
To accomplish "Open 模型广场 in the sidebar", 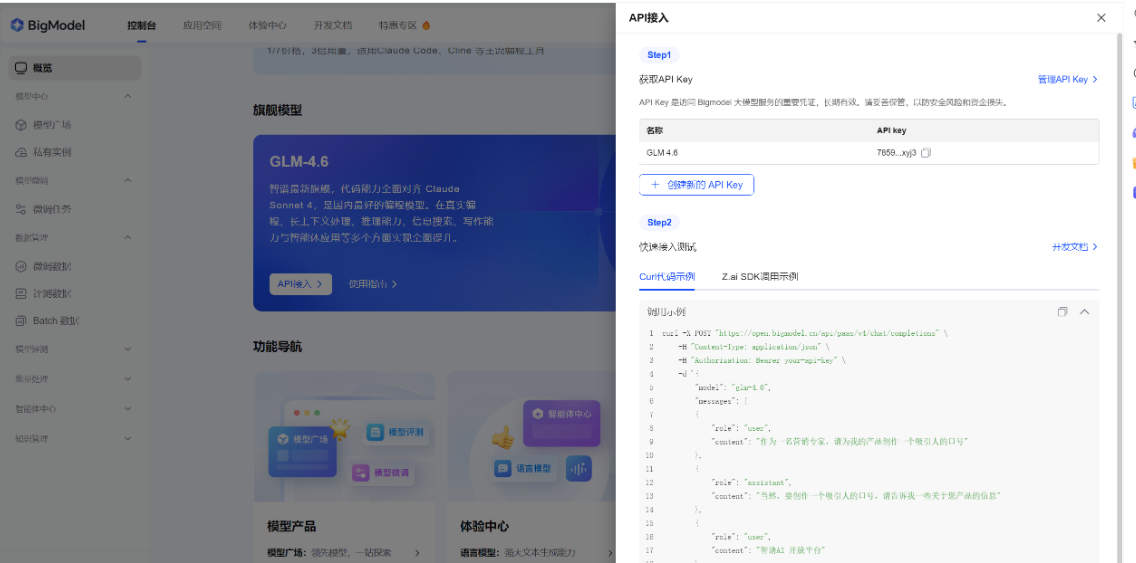I will (51, 125).
